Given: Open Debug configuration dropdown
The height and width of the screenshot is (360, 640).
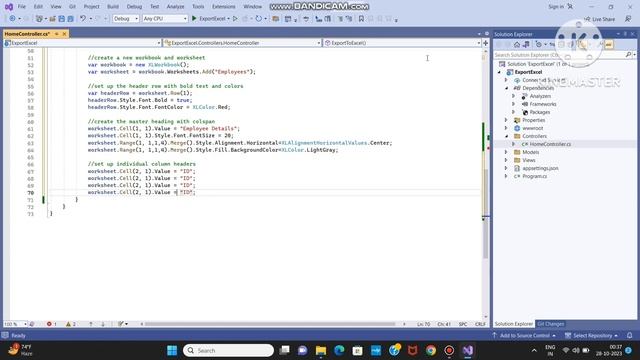Looking at the screenshot, I should point(126,19).
